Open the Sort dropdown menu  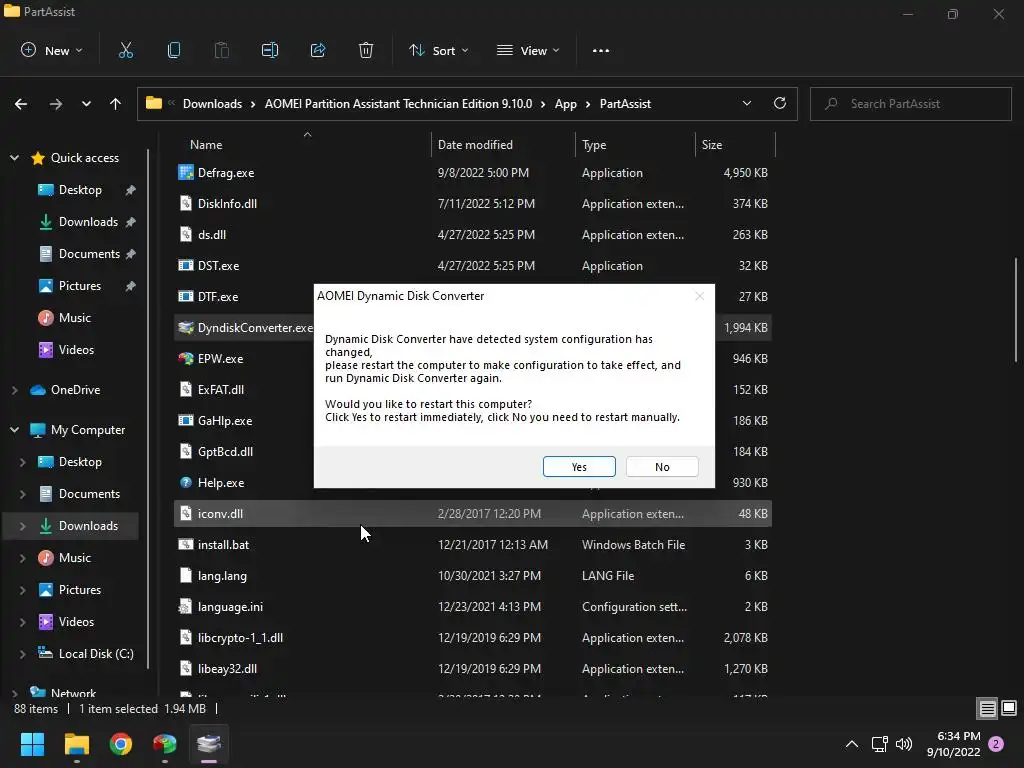click(438, 50)
